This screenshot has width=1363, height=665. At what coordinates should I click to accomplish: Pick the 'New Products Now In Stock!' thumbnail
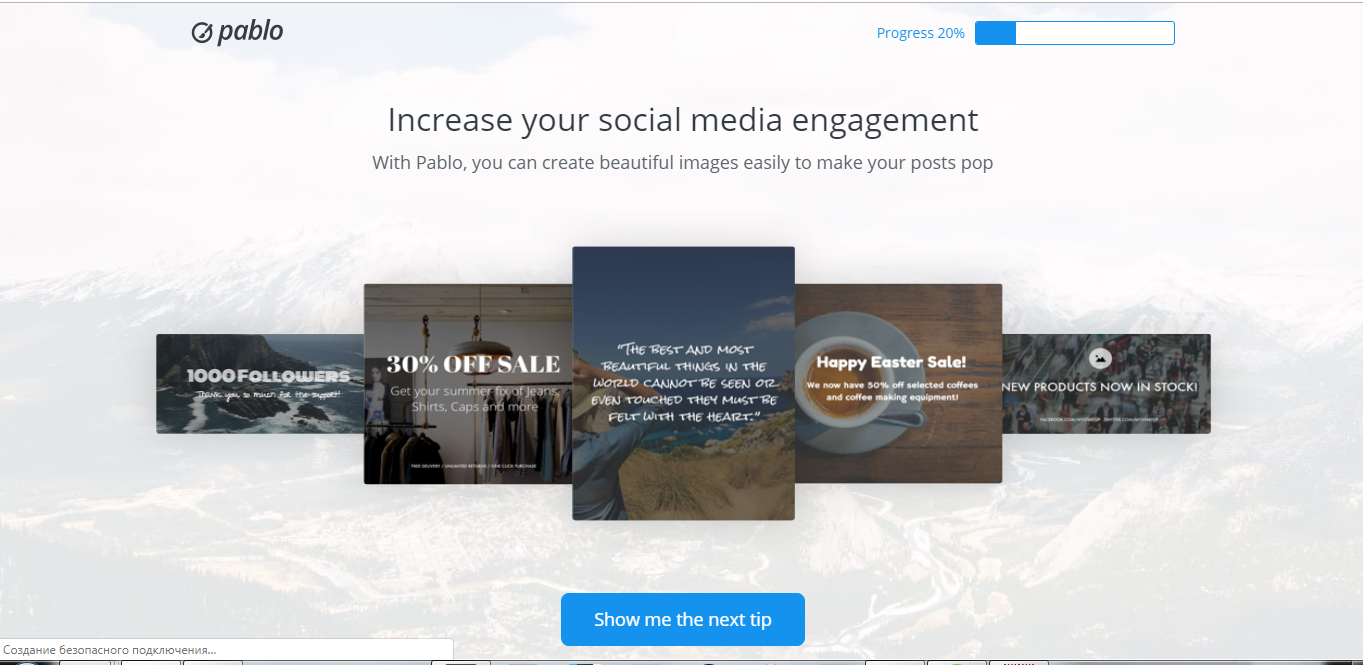pyautogui.click(x=1107, y=384)
